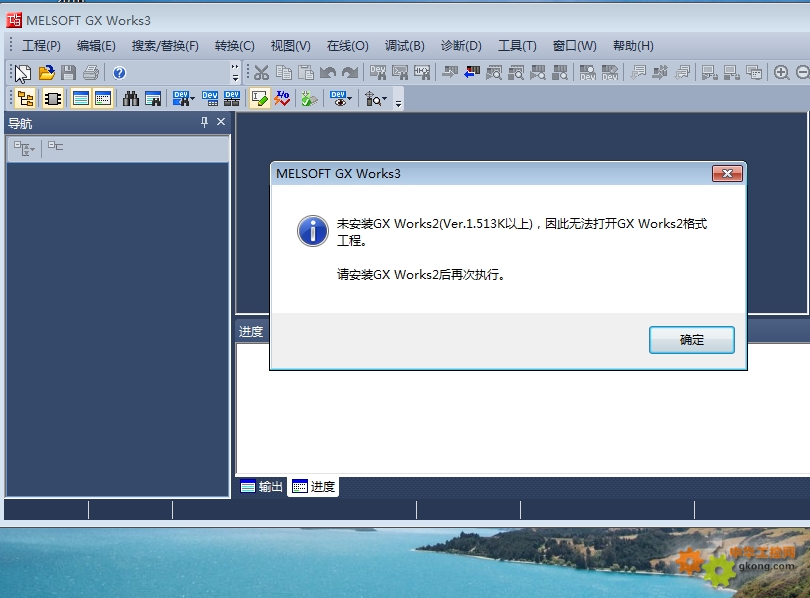The width and height of the screenshot is (810, 598).
Task: Click the redo arrow icon
Action: click(x=350, y=73)
